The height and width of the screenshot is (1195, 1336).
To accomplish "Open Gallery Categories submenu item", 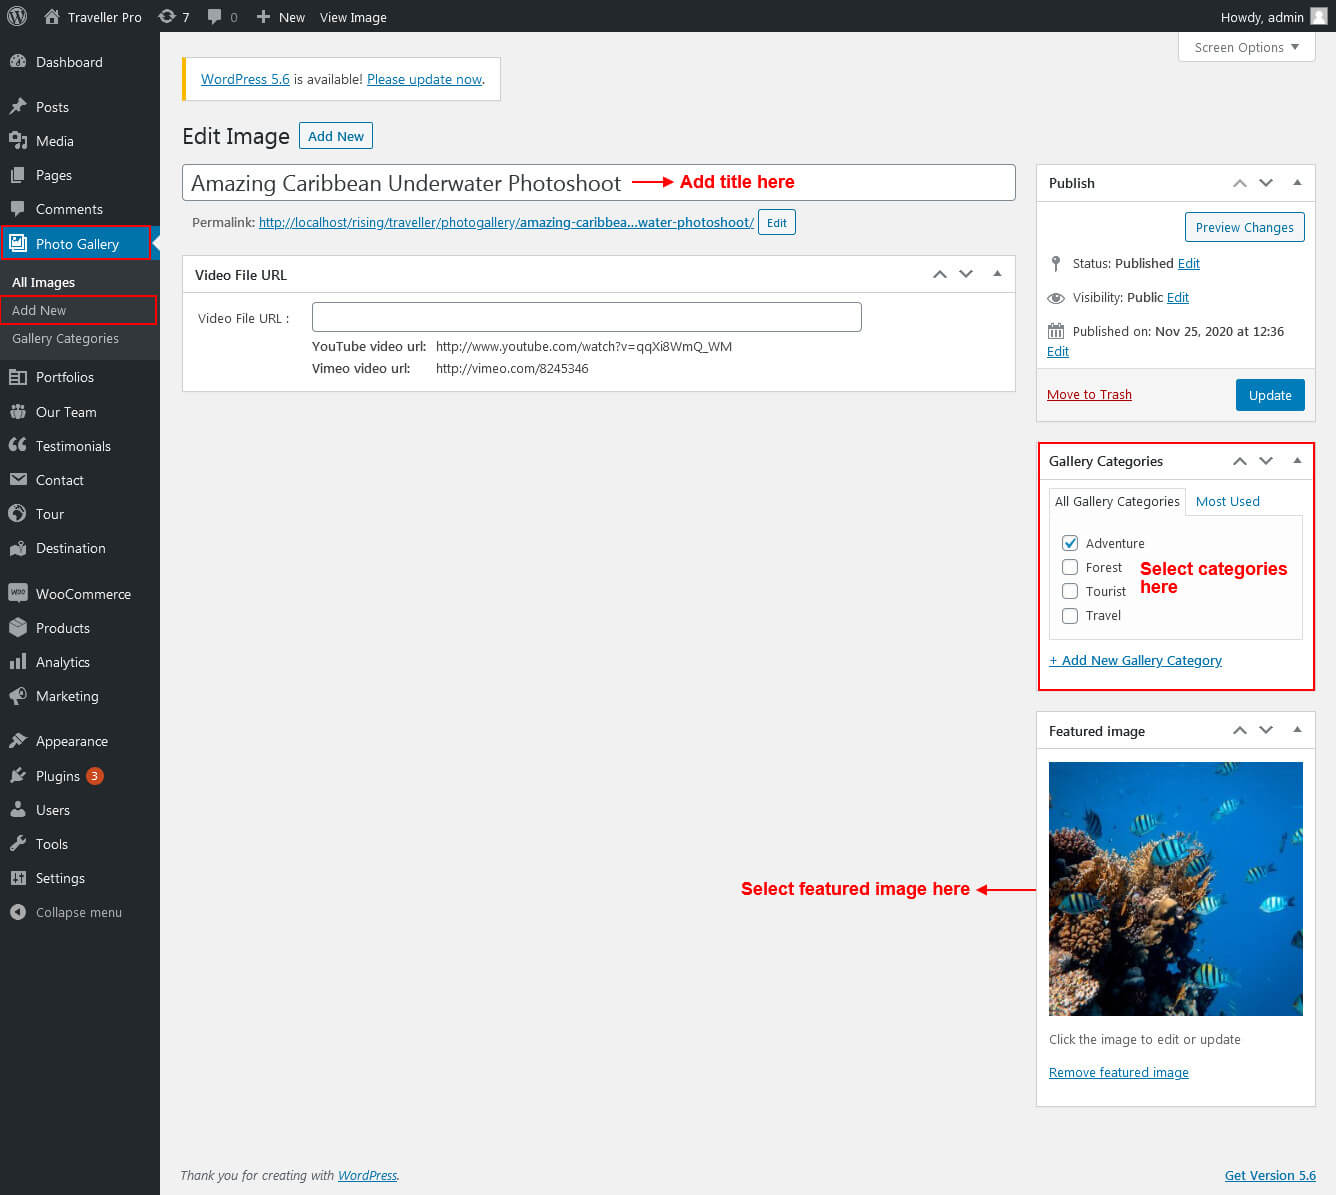I will click(x=65, y=339).
